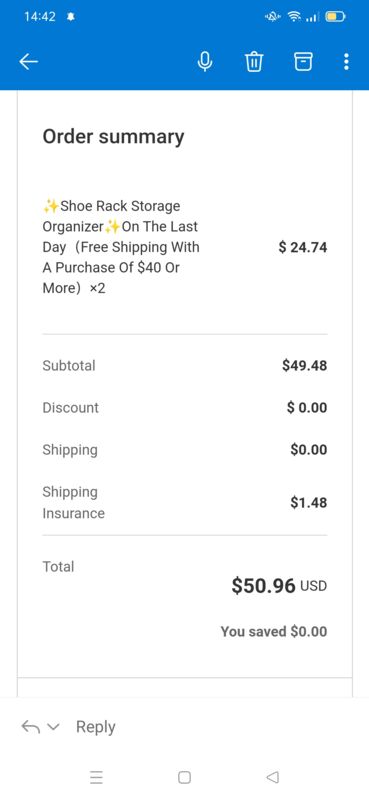Tap the item price $ 24.74
The width and height of the screenshot is (369, 800).
[x=303, y=247]
